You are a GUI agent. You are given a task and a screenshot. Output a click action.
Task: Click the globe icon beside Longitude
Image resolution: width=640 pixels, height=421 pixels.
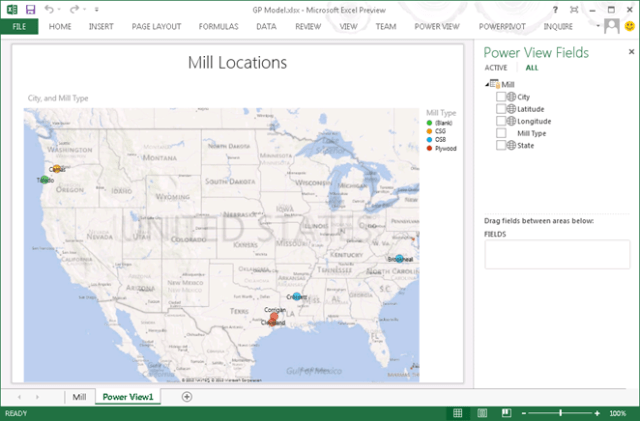click(511, 121)
